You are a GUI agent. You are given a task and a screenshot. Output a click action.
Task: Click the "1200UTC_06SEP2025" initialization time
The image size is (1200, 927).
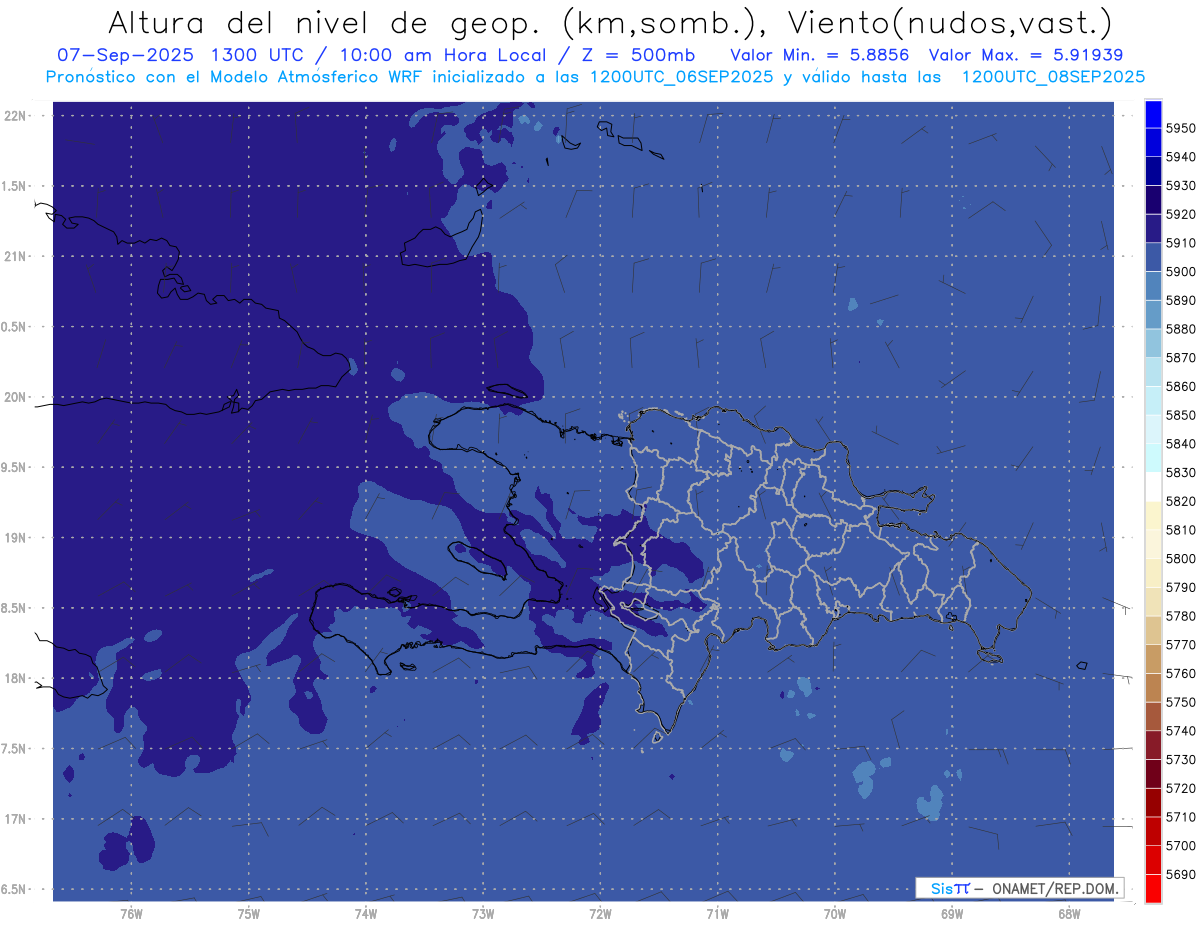coord(681,76)
